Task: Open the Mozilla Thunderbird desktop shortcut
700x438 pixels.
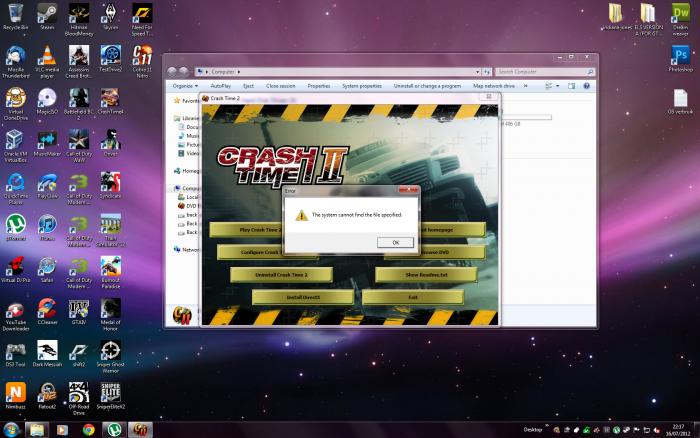Action: coord(16,62)
